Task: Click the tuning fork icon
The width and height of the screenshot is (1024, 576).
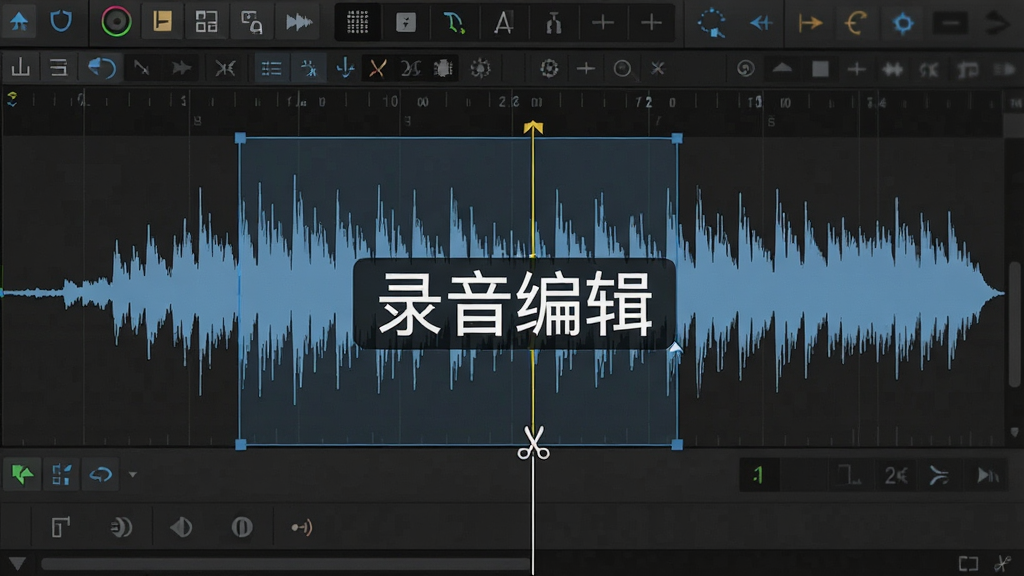Action: point(553,23)
